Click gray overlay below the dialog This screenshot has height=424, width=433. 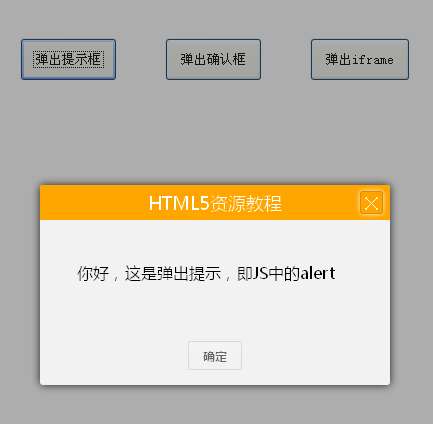[x=215, y=405]
